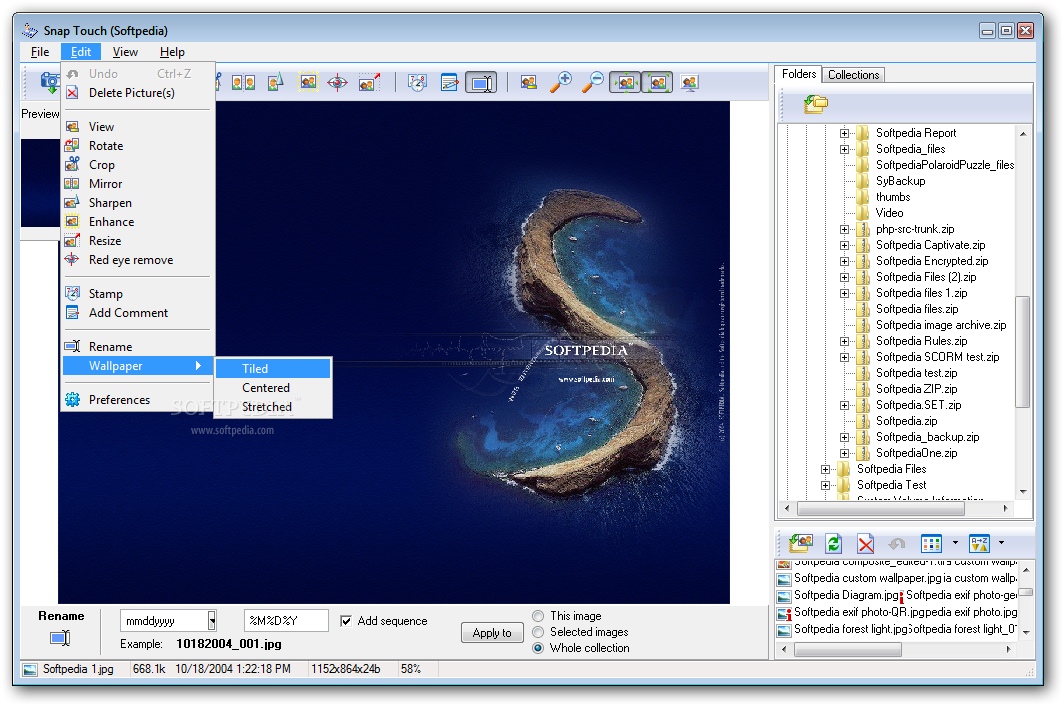Screen dimensions: 1064x706
Task: Click the Resize picture toolbar icon
Action: point(369,83)
